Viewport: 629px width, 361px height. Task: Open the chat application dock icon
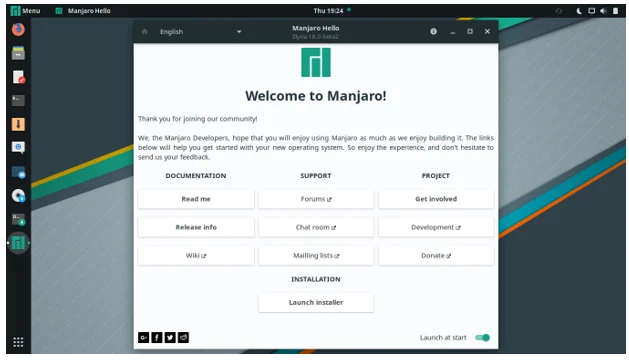pyautogui.click(x=18, y=148)
